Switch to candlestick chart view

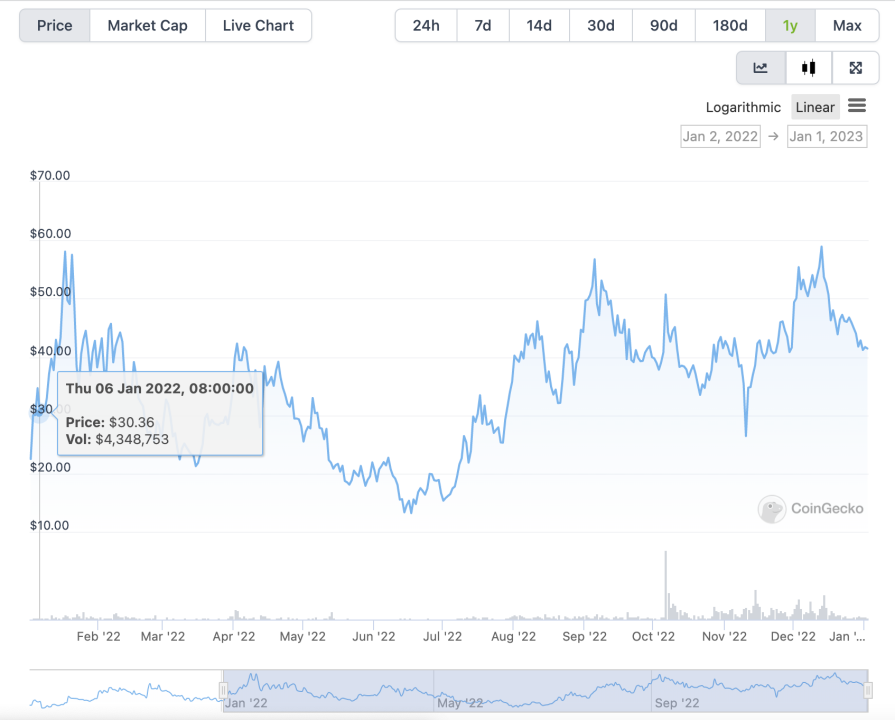808,67
